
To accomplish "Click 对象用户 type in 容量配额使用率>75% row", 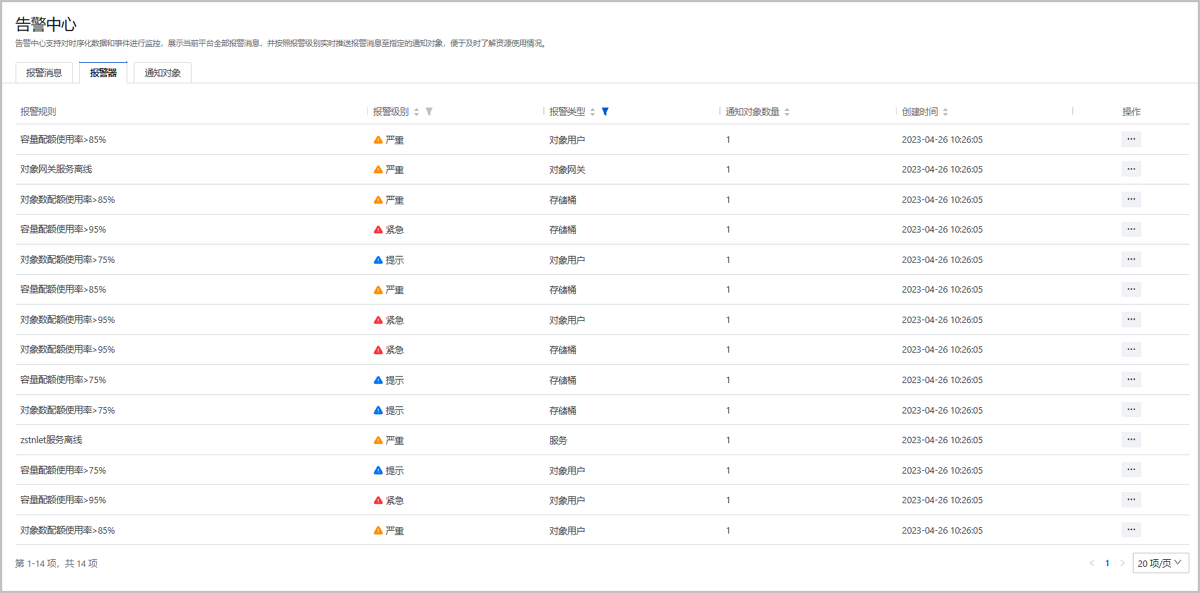I will [567, 470].
